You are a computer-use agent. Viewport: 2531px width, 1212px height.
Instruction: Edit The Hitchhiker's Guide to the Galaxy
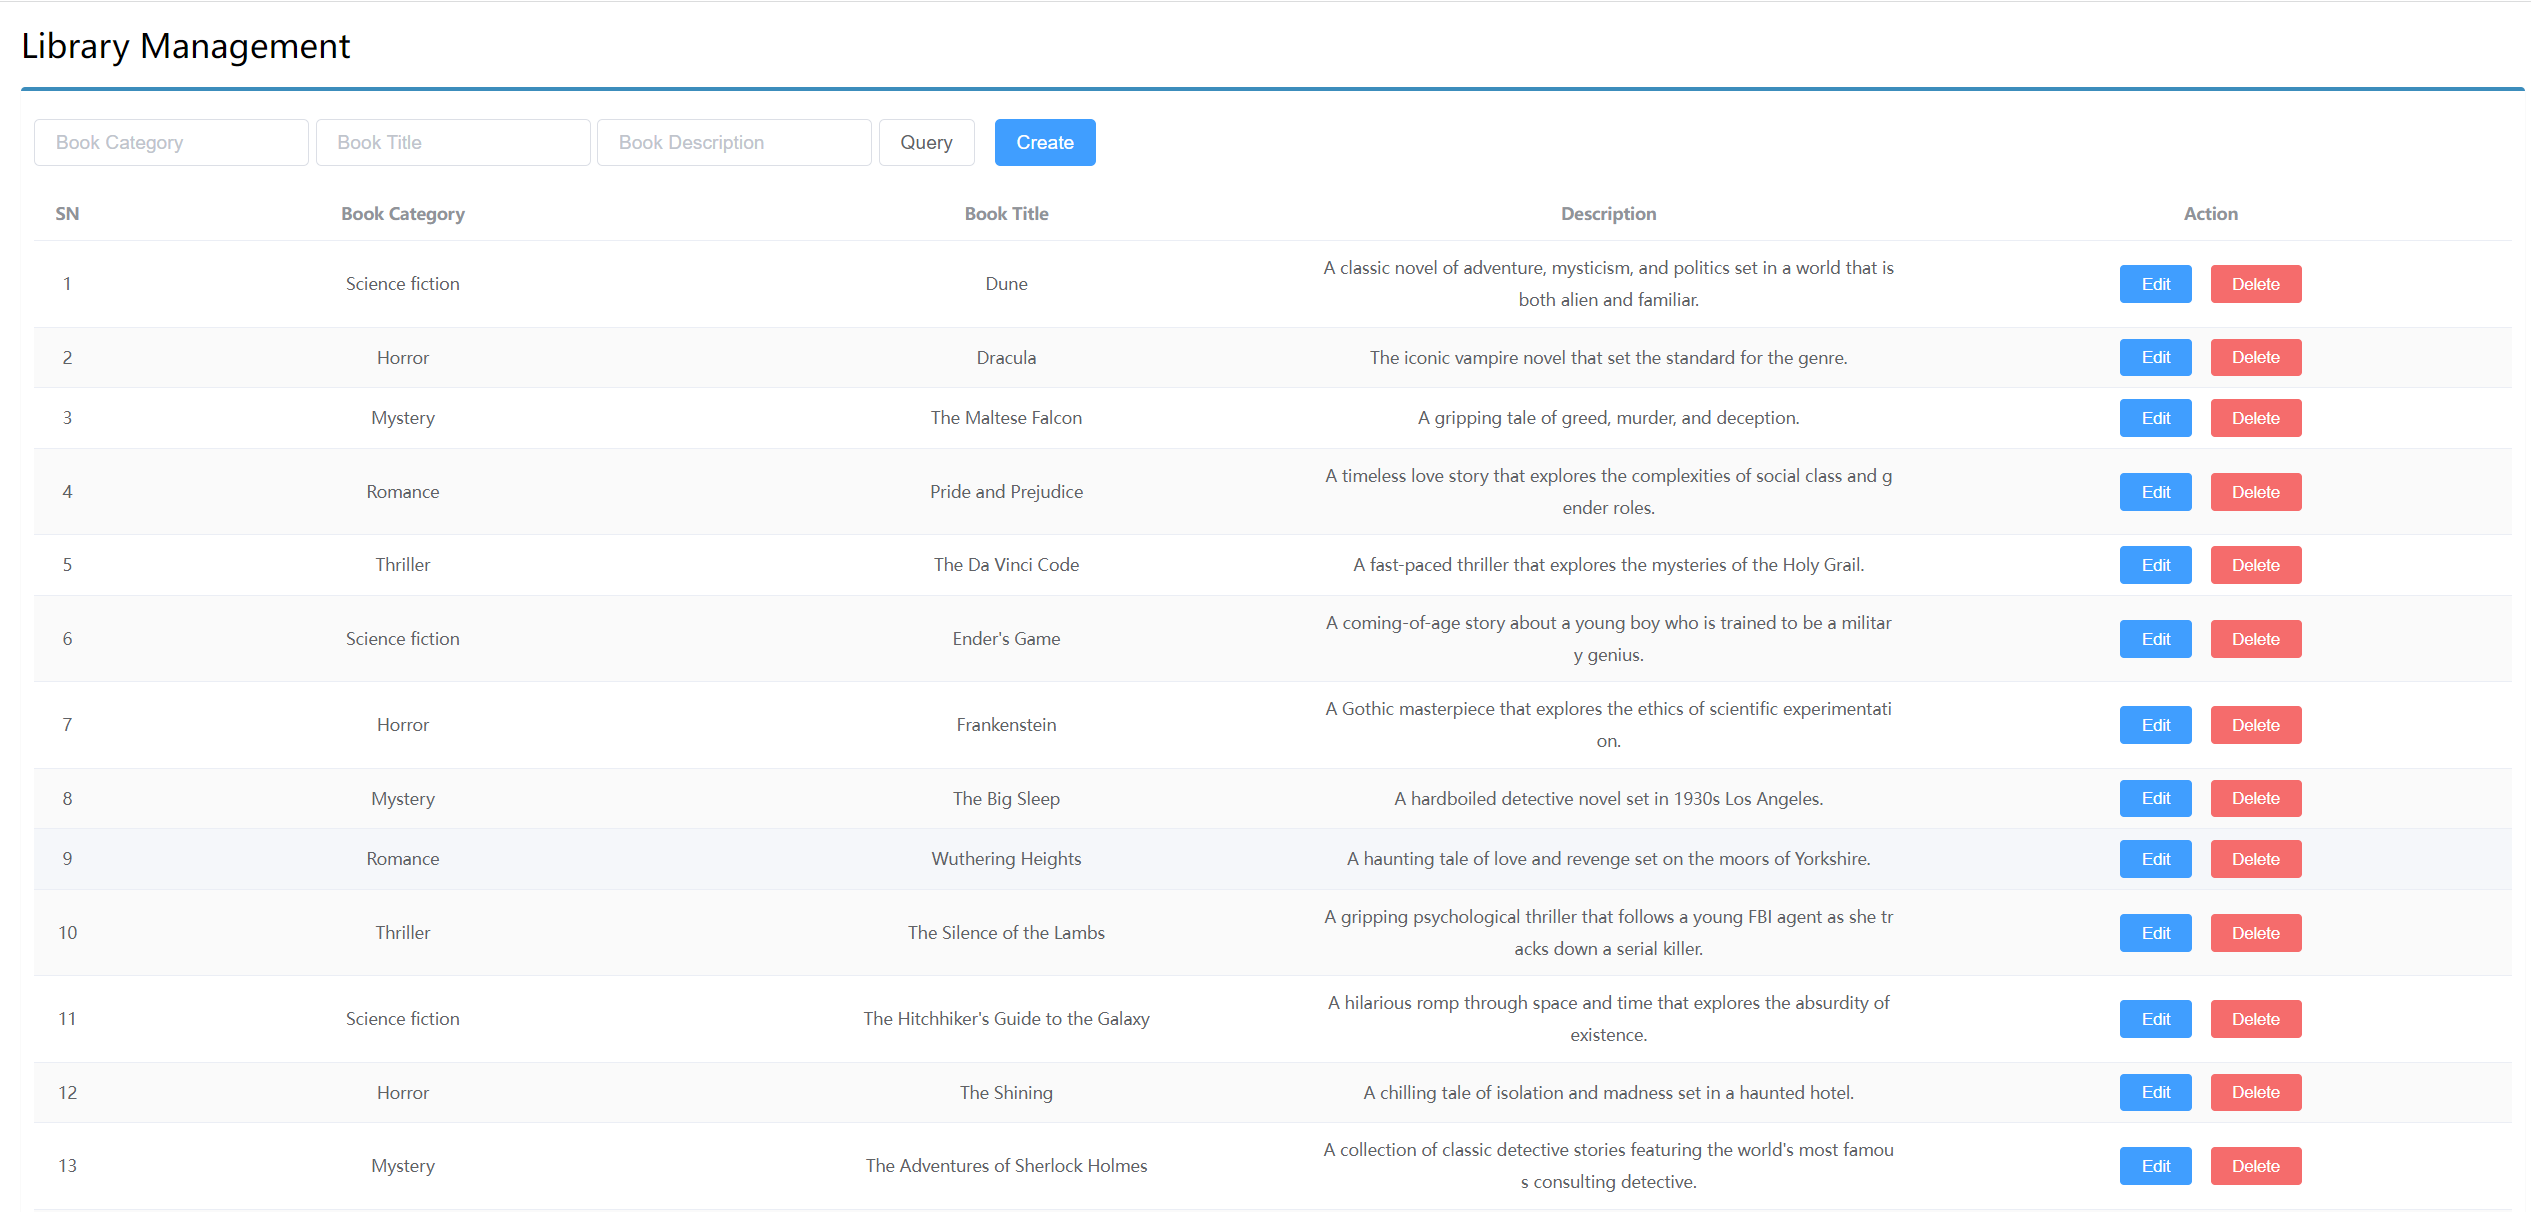[x=2155, y=1019]
